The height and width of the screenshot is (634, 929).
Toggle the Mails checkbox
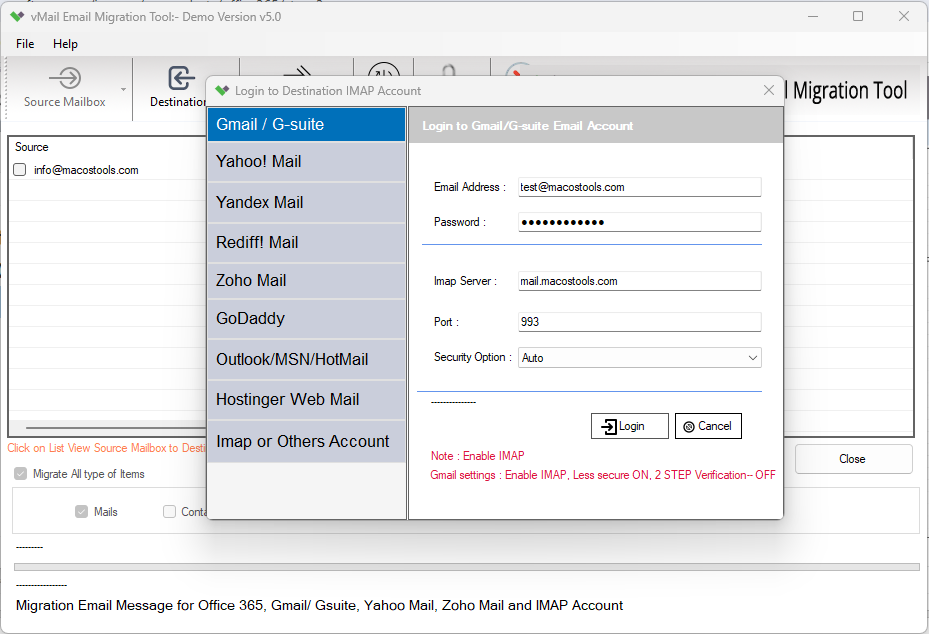point(81,512)
